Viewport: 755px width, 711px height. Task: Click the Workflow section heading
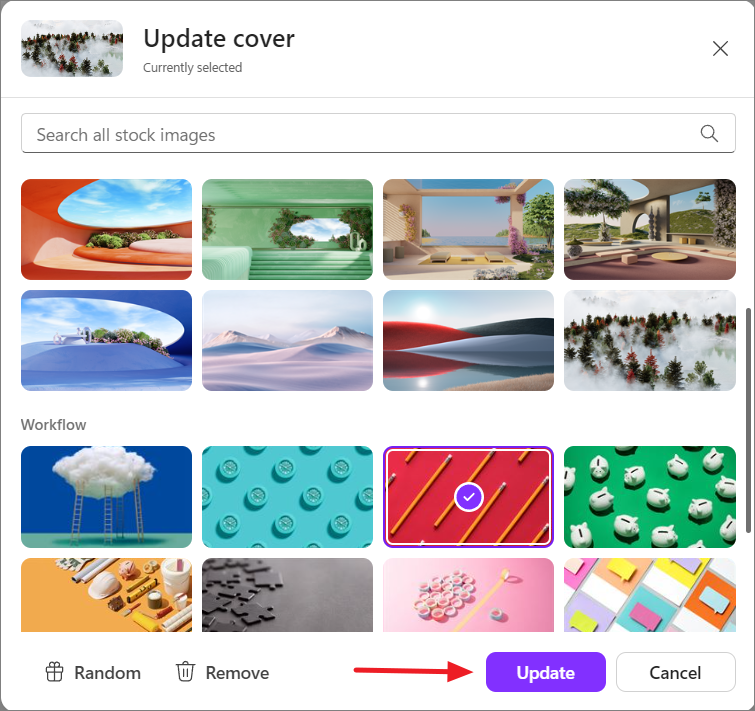pyautogui.click(x=53, y=425)
